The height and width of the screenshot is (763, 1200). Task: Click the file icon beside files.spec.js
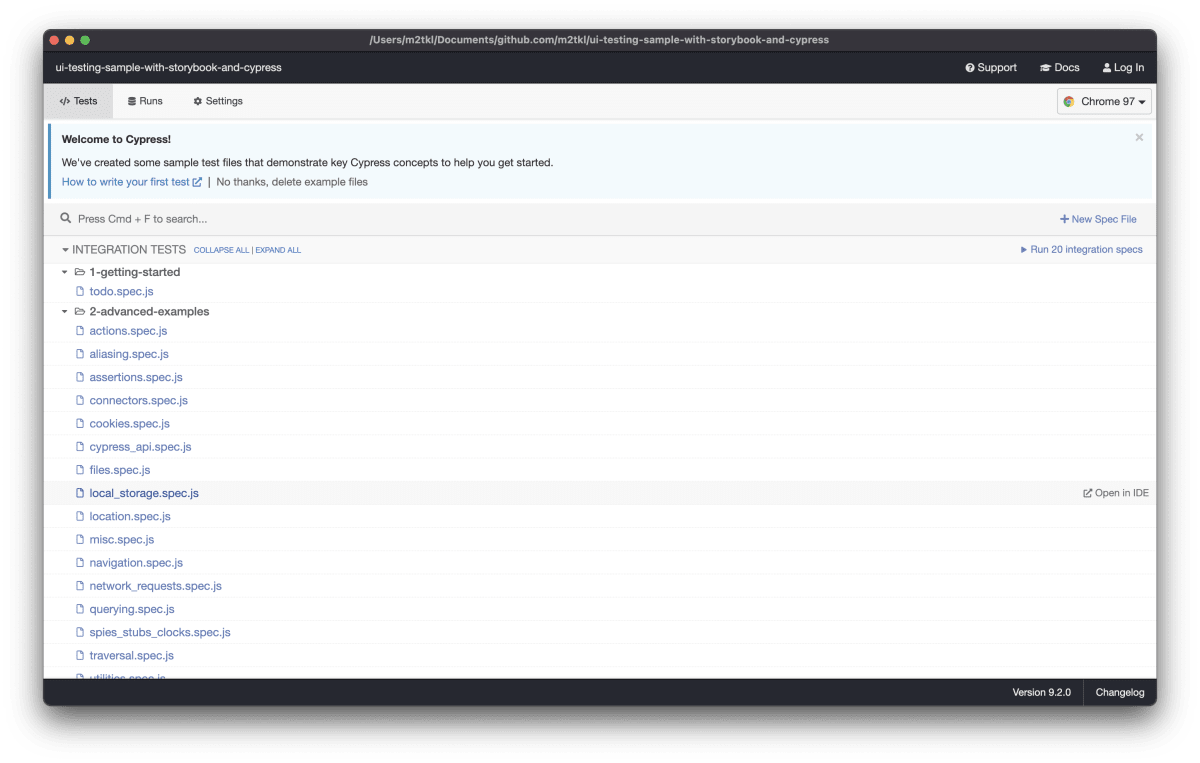click(x=80, y=470)
